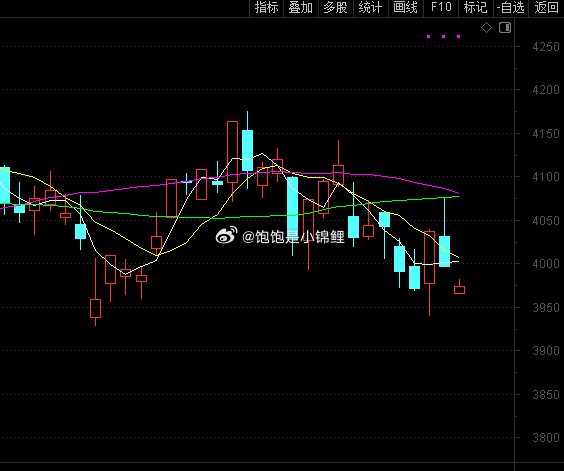This screenshot has height=471, width=564.
Task: Click the 4250 price axis label
Action: coord(546,47)
